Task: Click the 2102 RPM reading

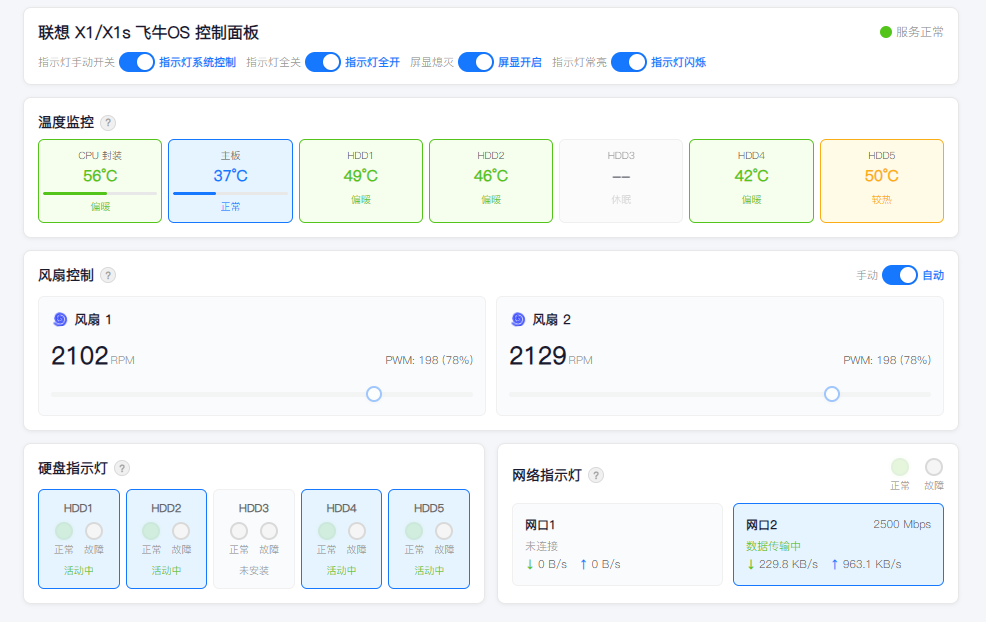Action: (93, 356)
